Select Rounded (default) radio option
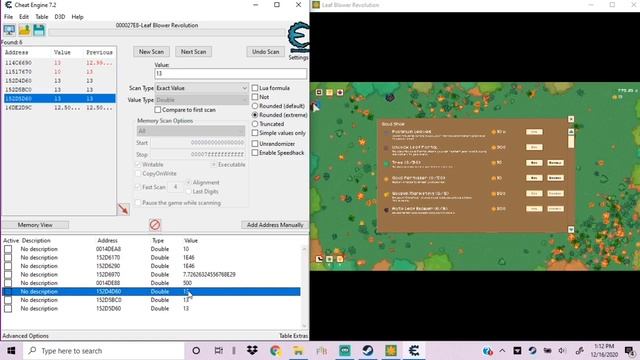Viewport: 640px width, 360px height. [255, 106]
